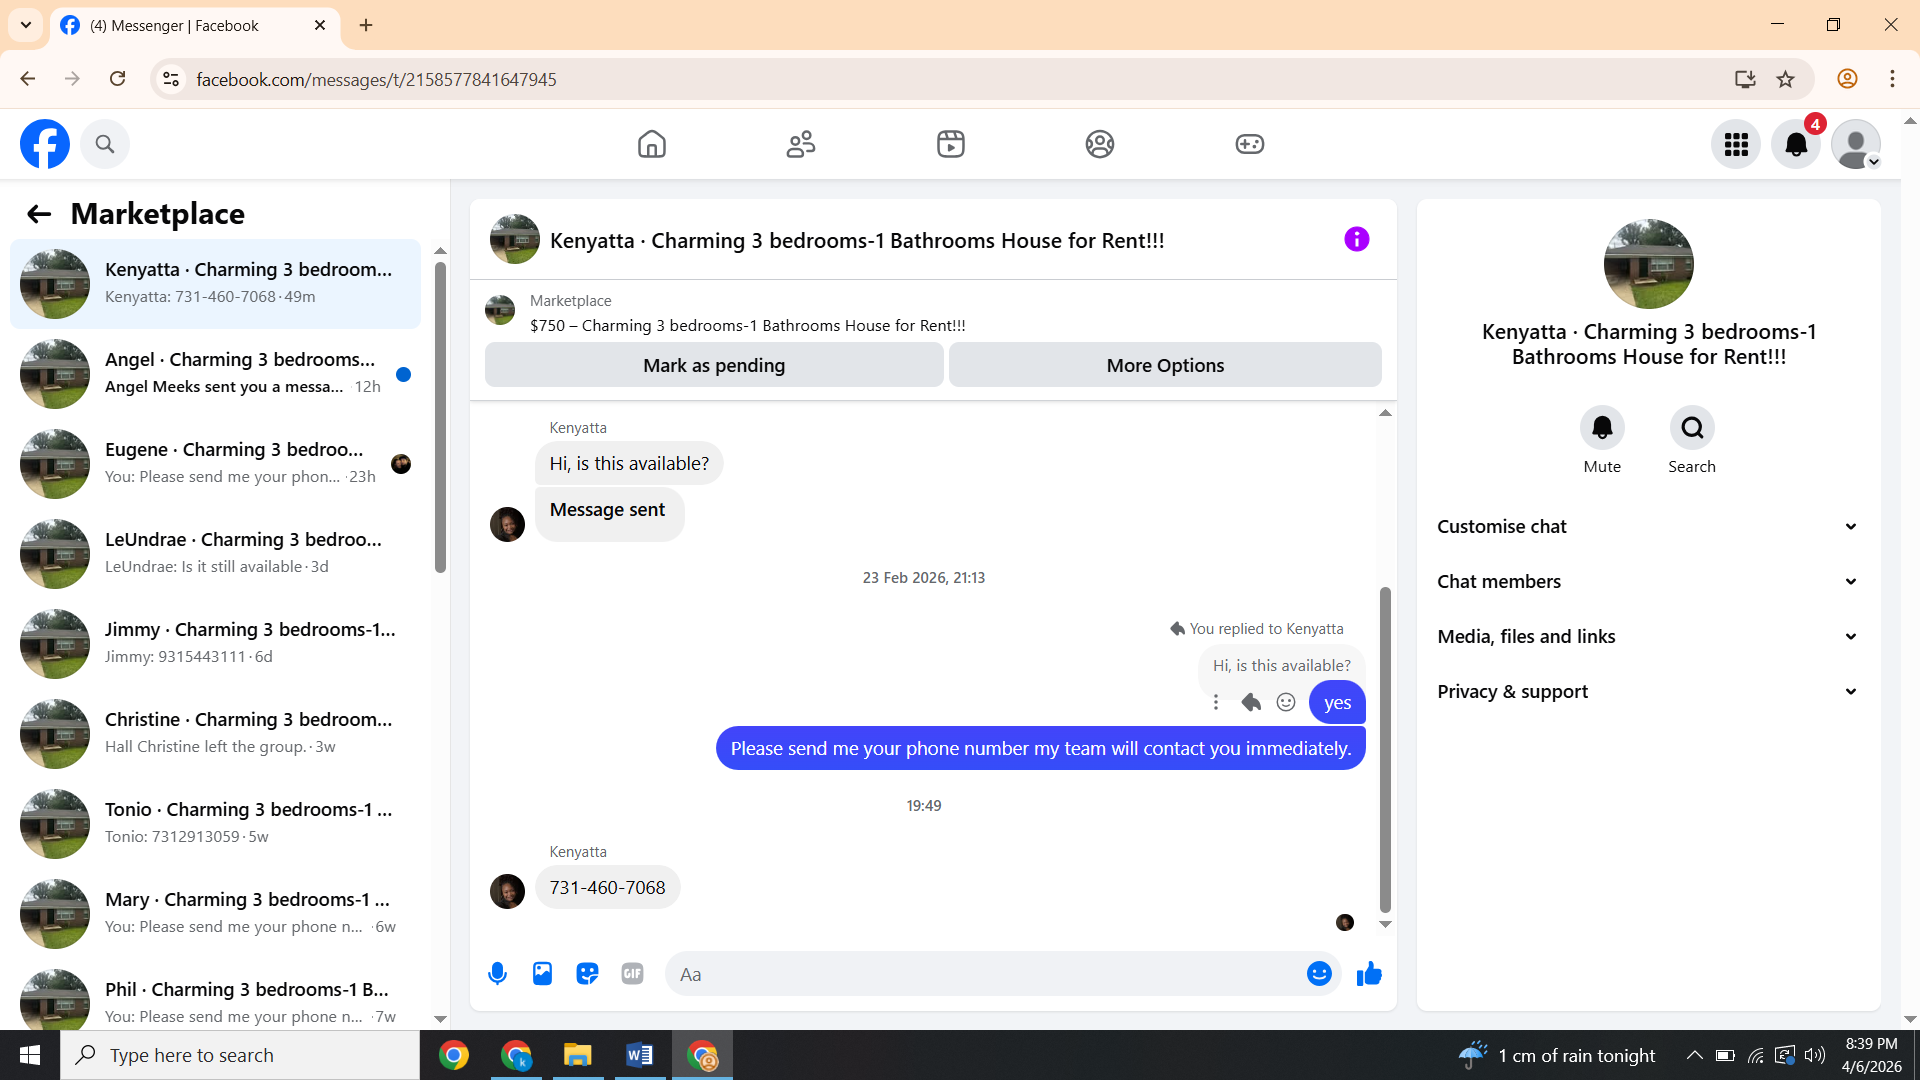This screenshot has width=1920, height=1080.
Task: Send a thumbs-up like
Action: tap(1369, 974)
